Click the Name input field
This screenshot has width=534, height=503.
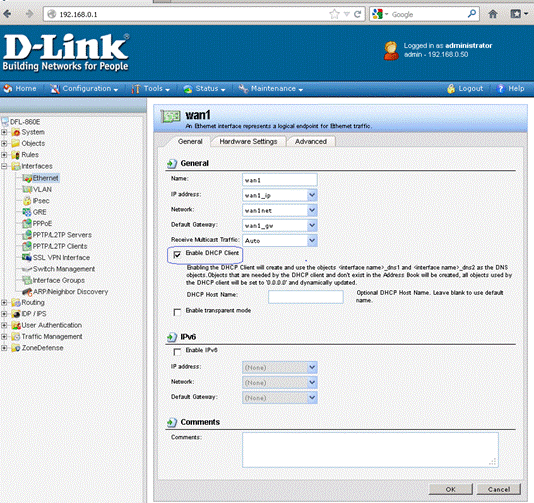[280, 180]
